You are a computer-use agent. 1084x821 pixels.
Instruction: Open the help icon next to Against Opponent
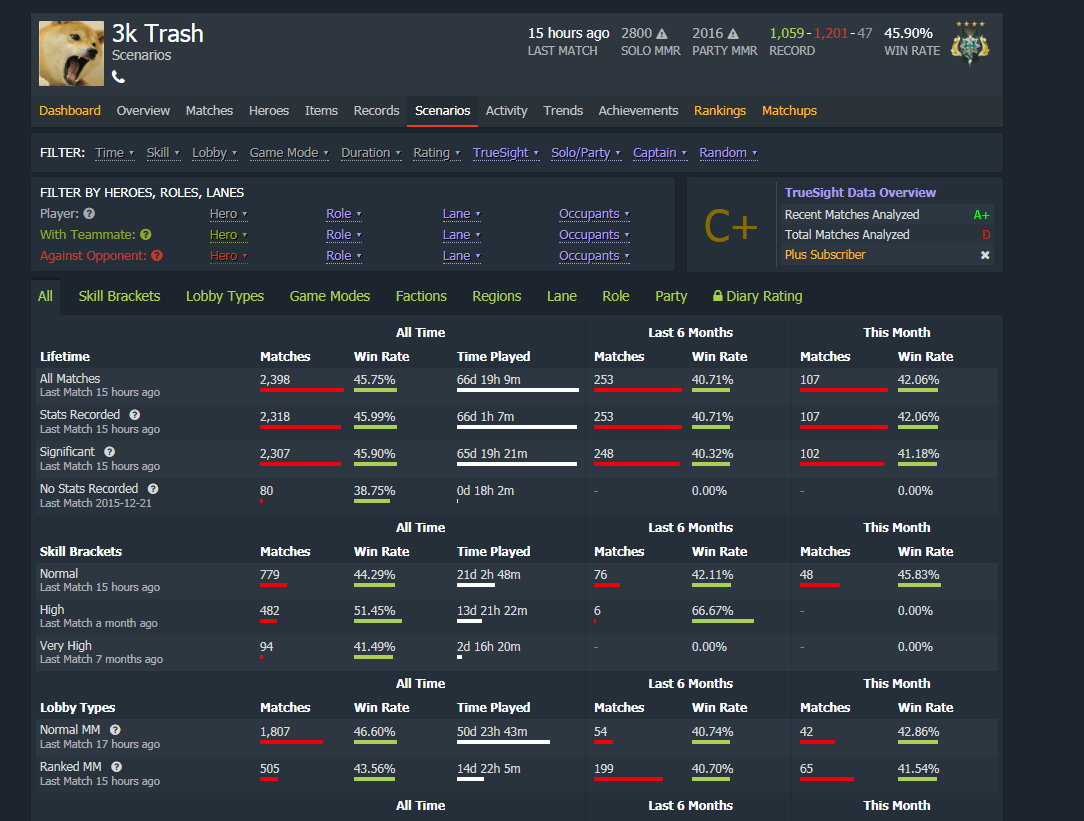157,255
